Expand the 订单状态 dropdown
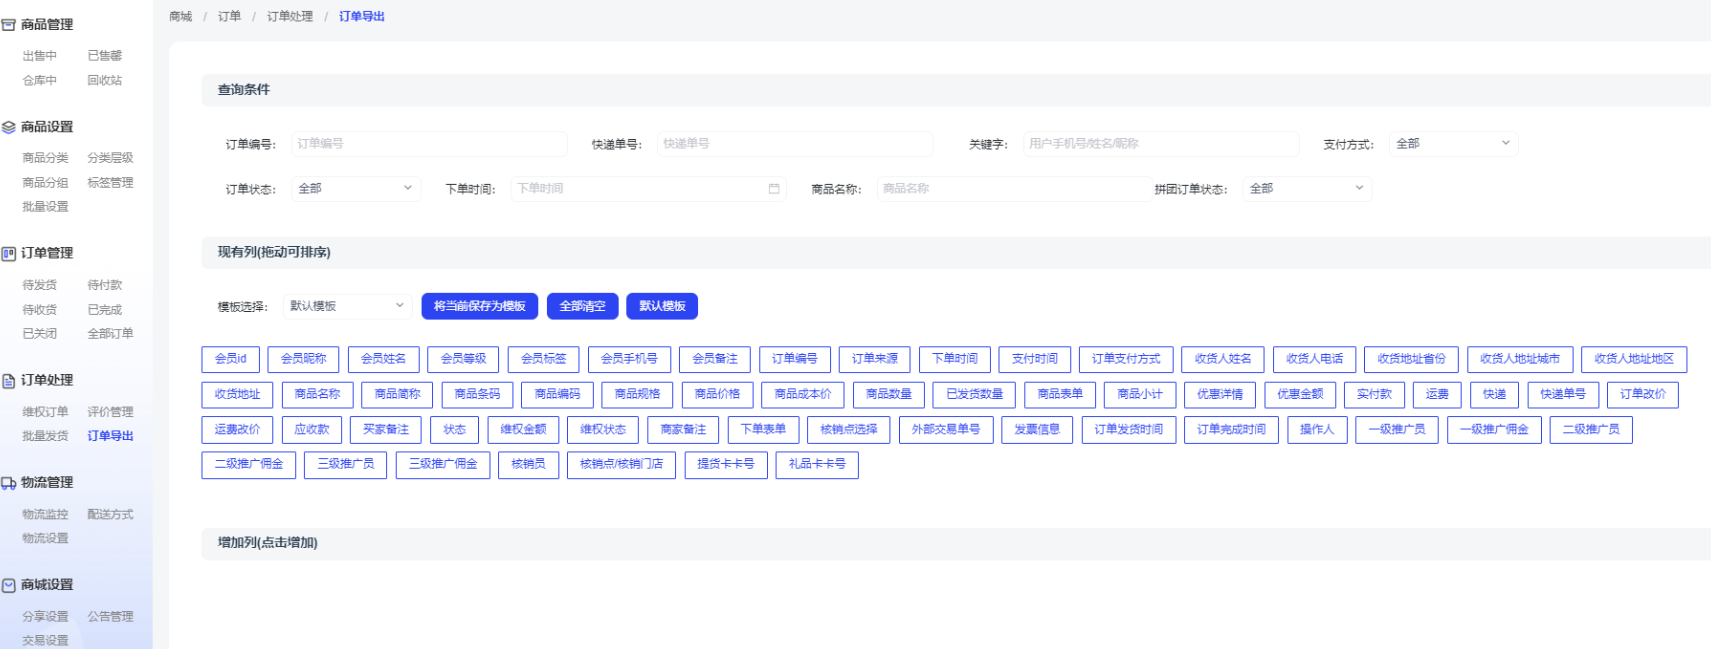 [x=355, y=189]
